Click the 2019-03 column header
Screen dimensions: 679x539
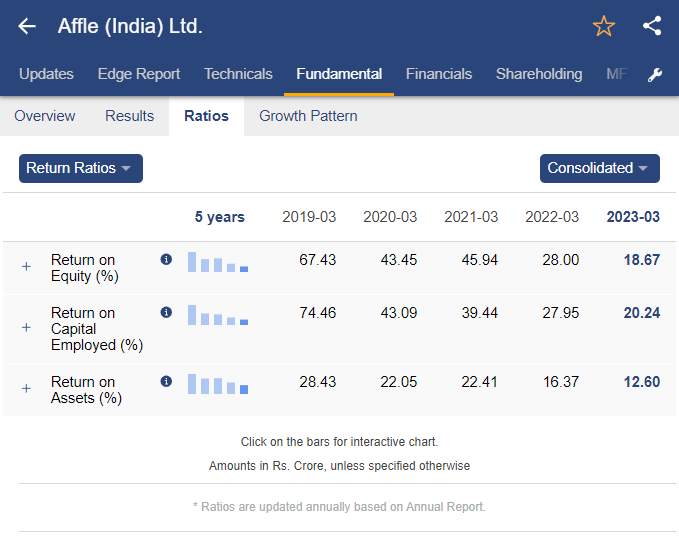pos(309,217)
